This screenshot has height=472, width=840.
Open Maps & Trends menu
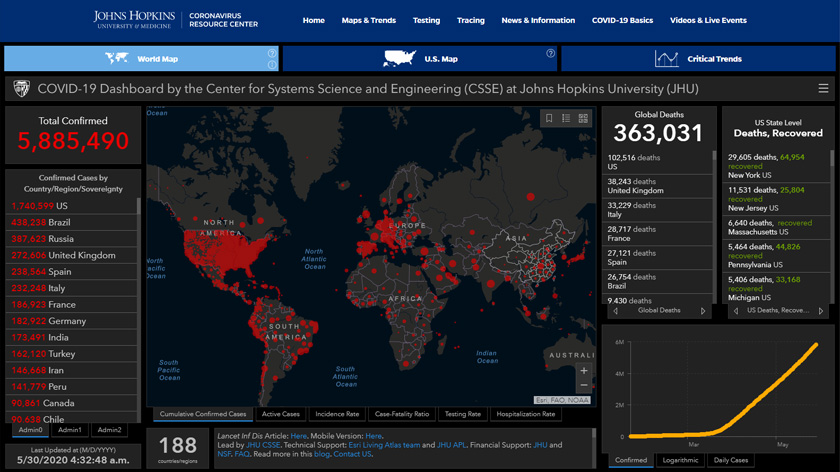point(369,20)
